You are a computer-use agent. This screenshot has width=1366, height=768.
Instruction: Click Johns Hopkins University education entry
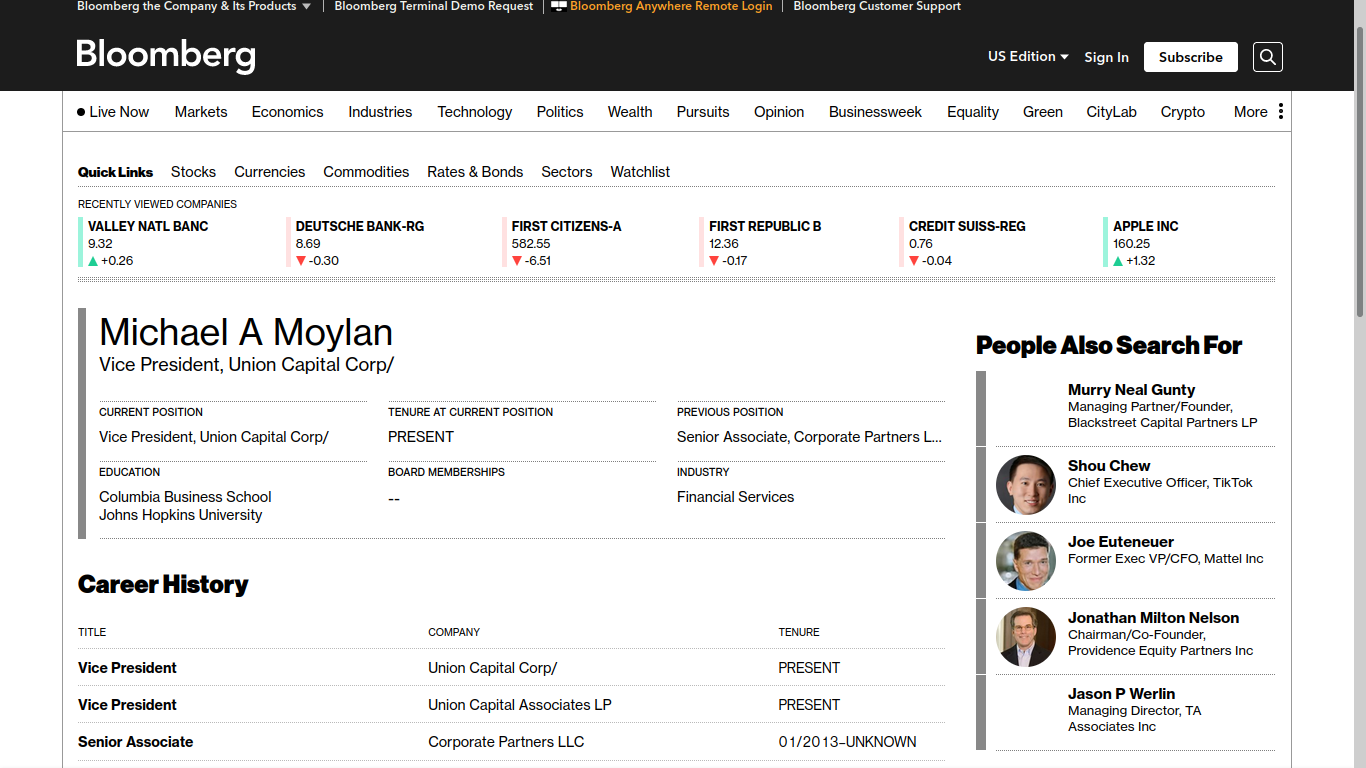point(181,515)
